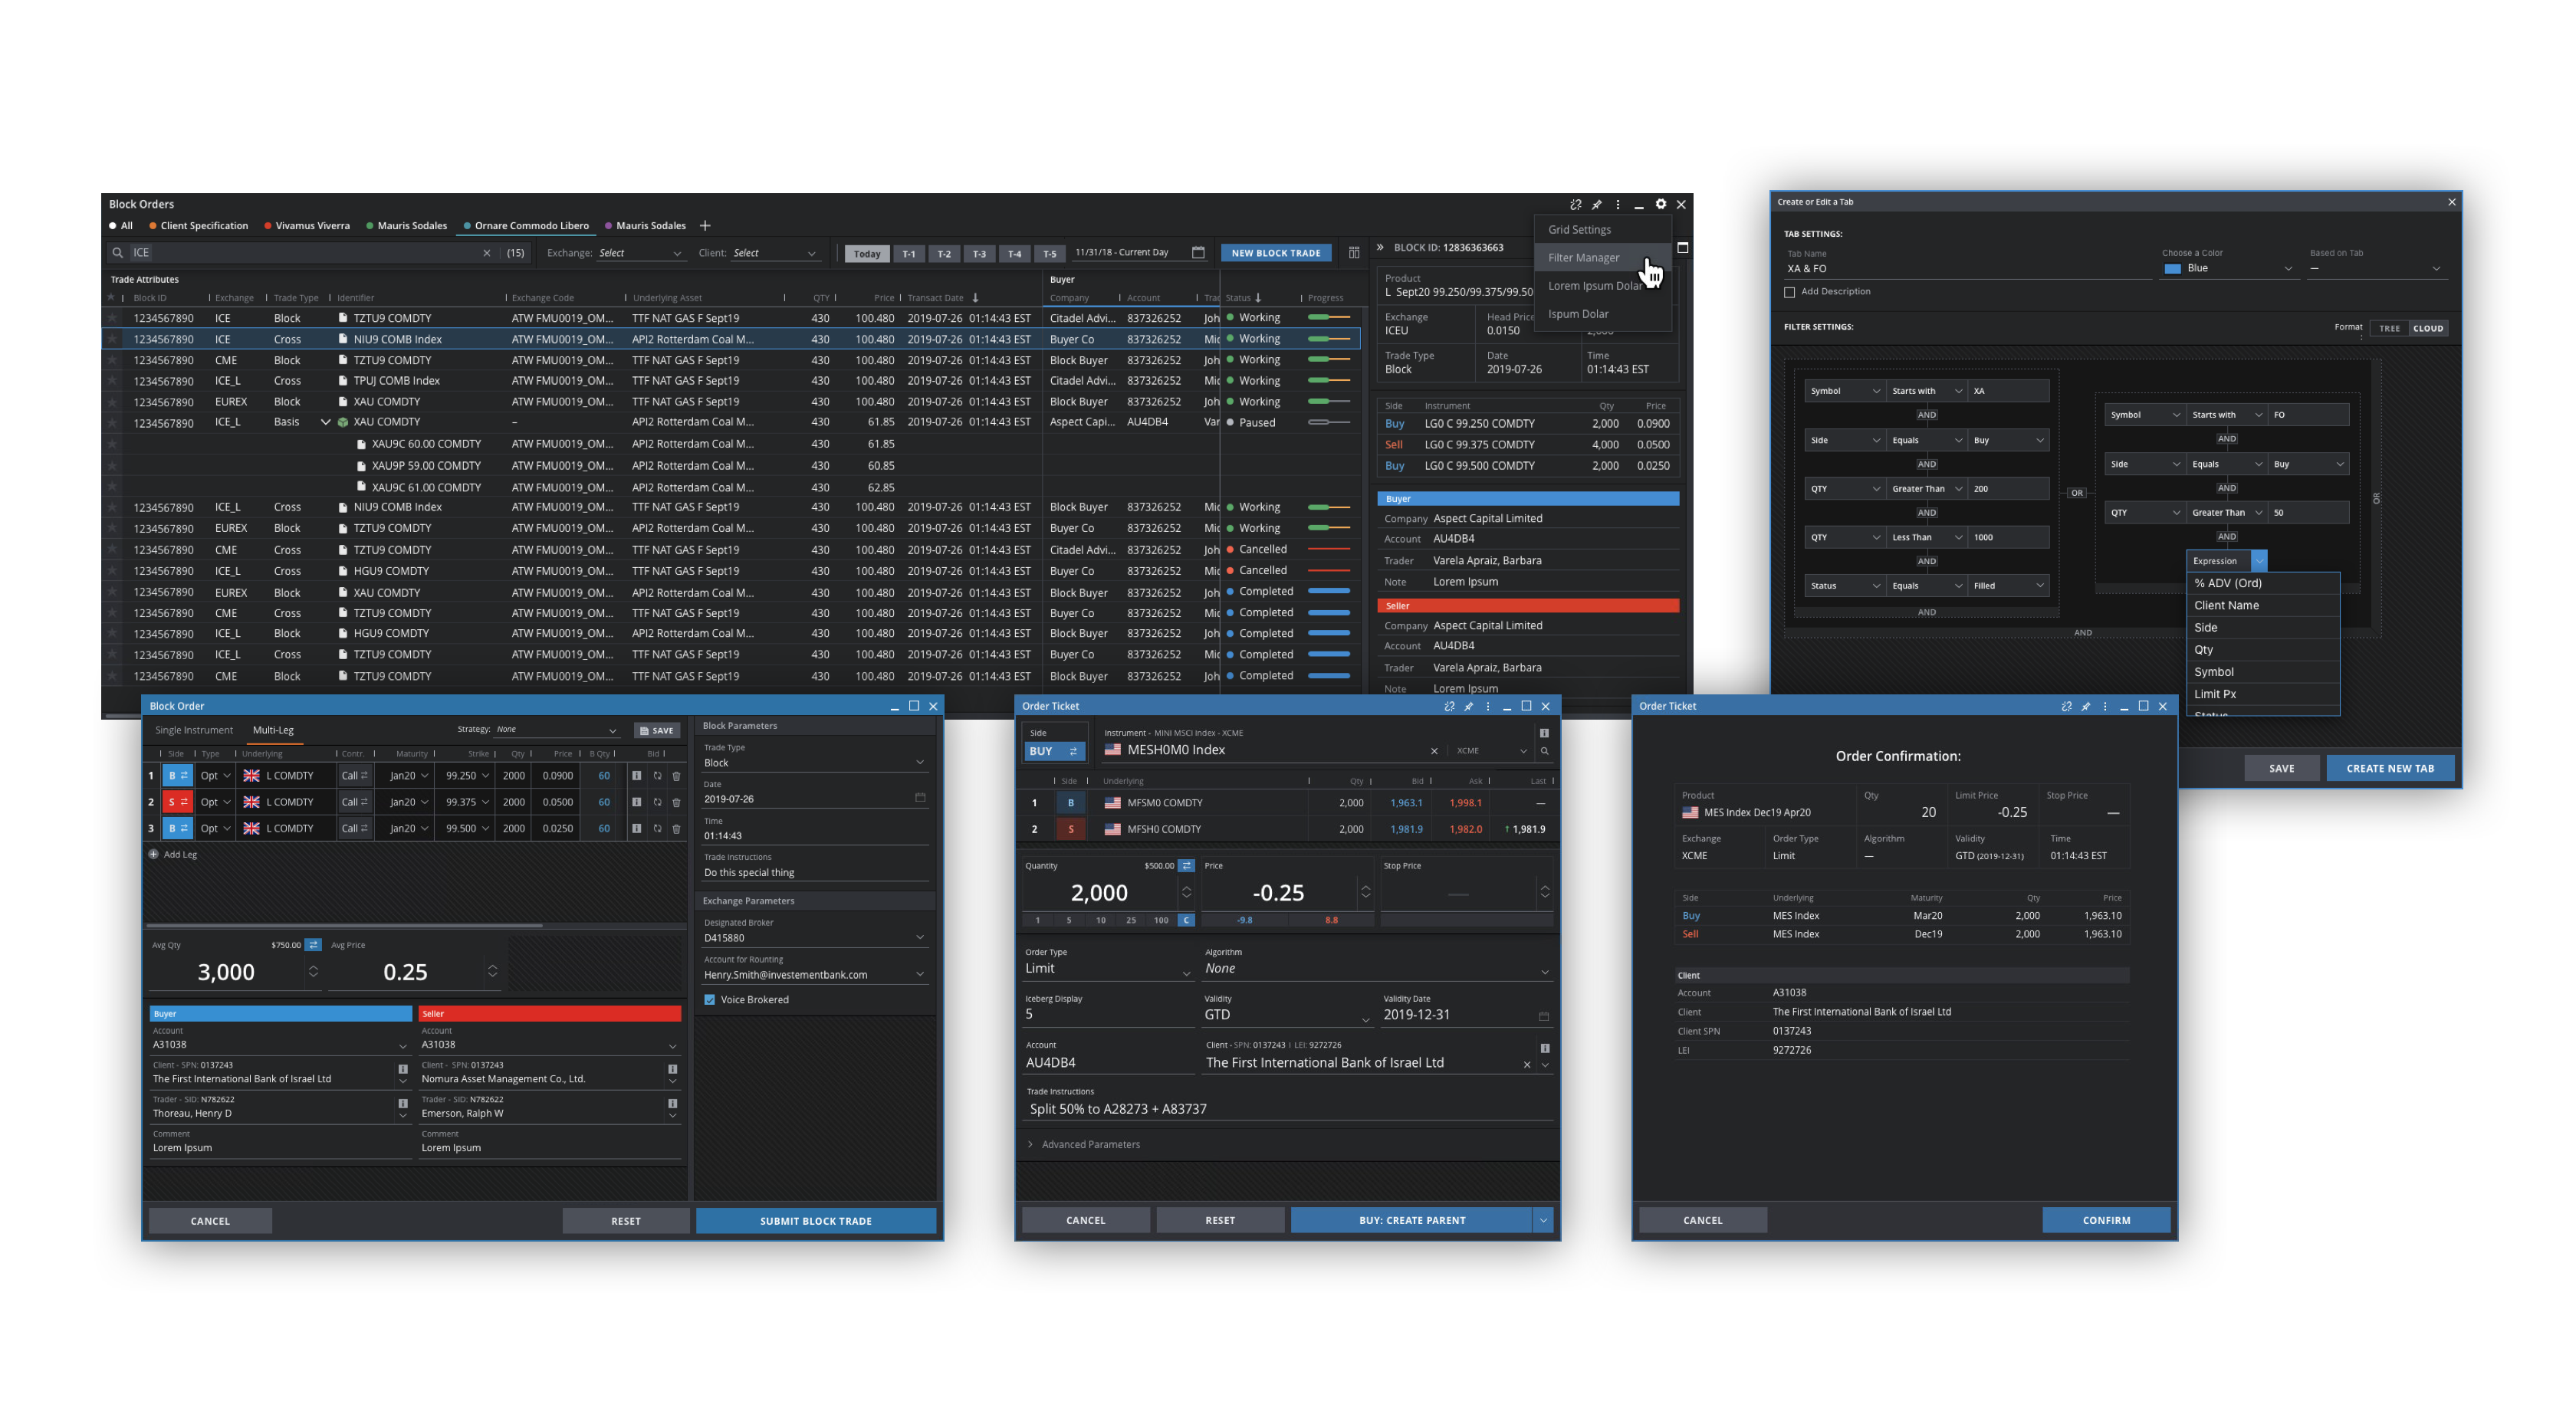2576x1424 pixels.
Task: Pin the Block Orders window
Action: pos(1596,204)
